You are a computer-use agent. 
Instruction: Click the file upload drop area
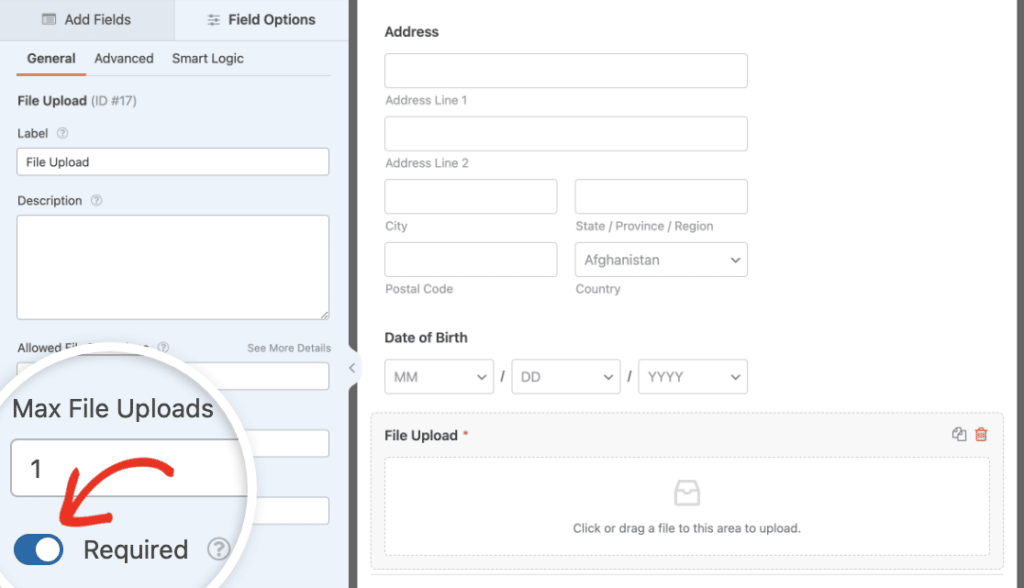687,507
